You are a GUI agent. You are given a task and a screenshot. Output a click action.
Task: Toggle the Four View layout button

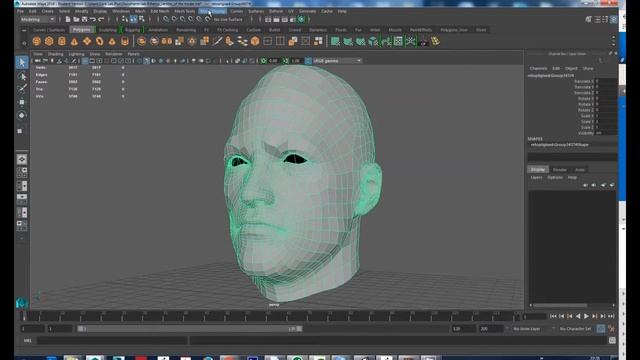tap(22, 172)
